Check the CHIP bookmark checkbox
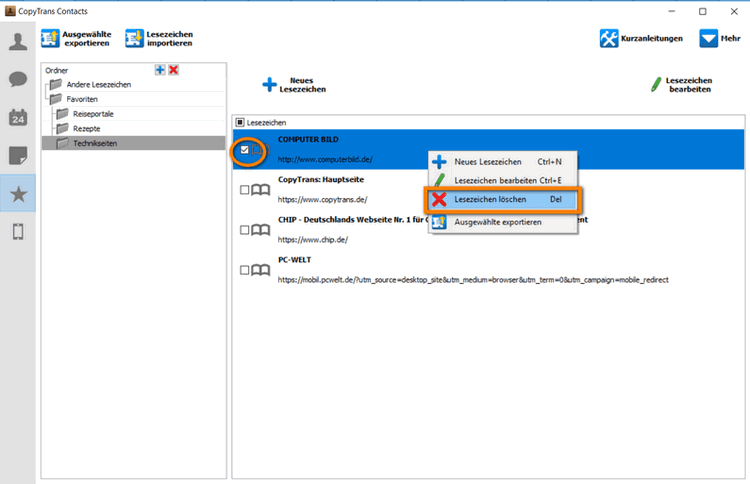 pos(244,230)
